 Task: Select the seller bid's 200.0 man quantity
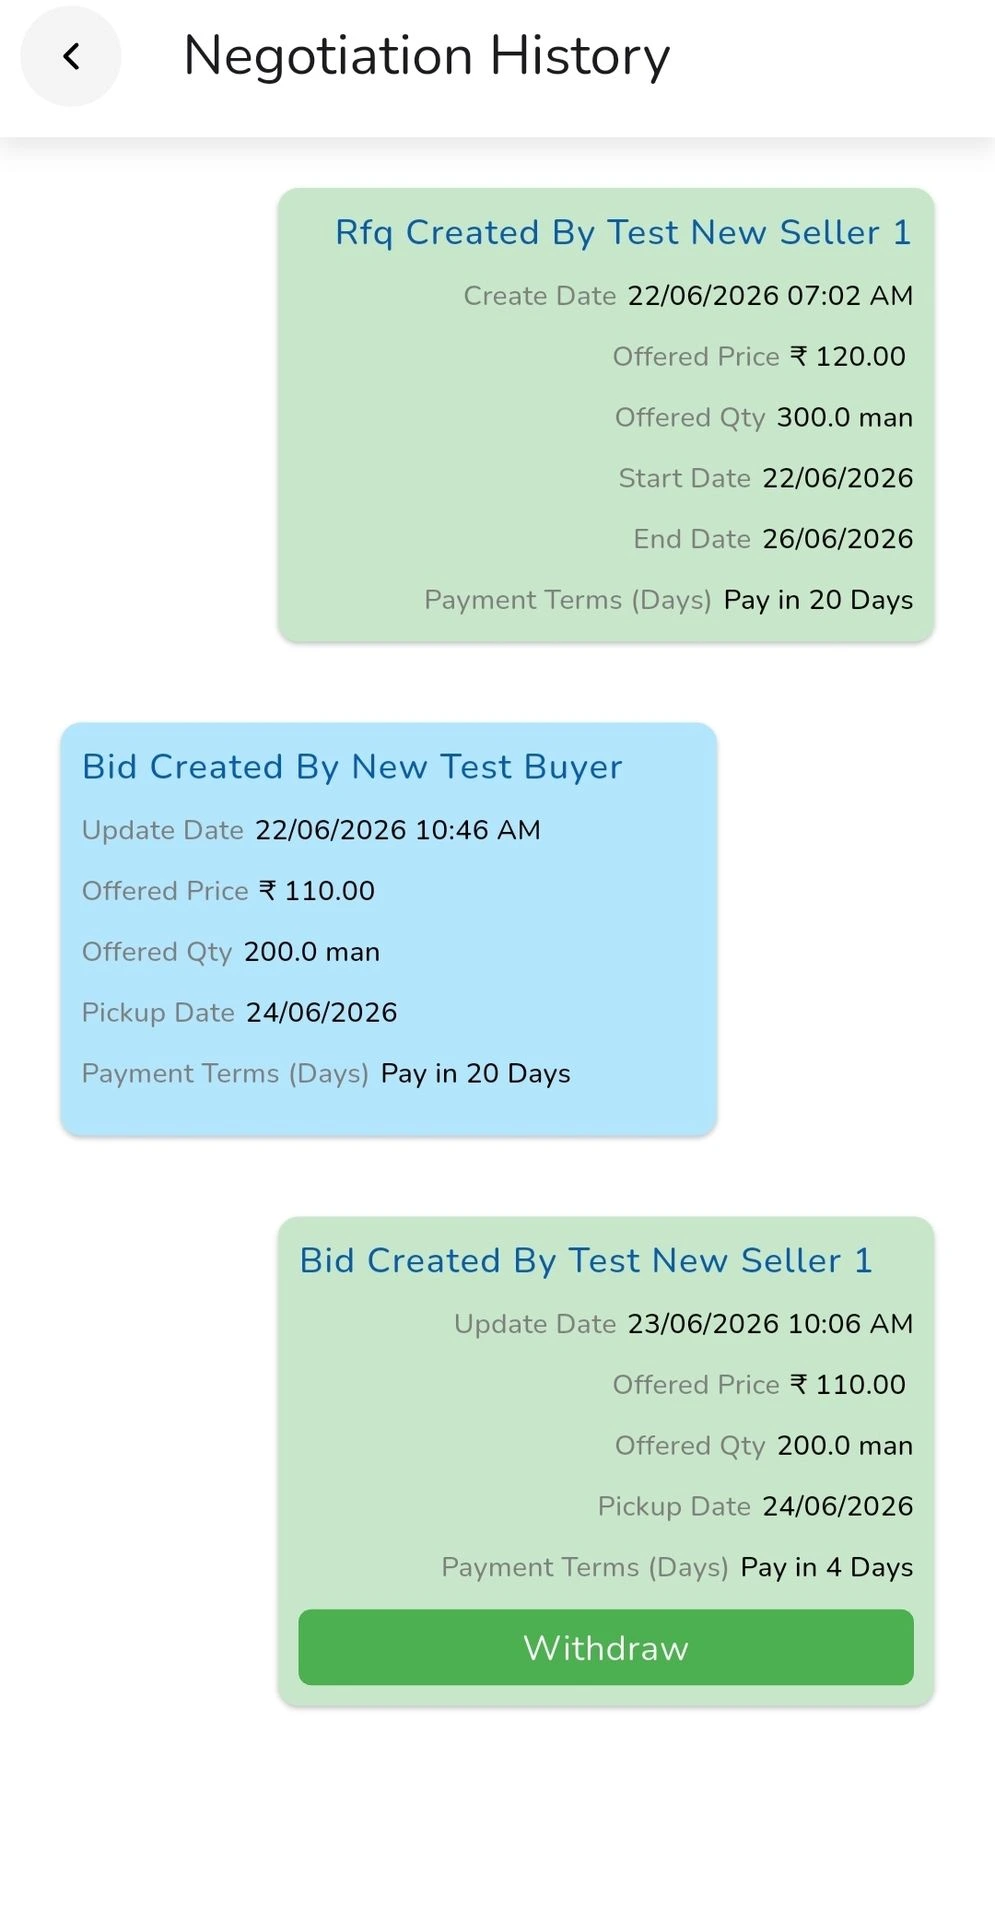[x=845, y=1445]
